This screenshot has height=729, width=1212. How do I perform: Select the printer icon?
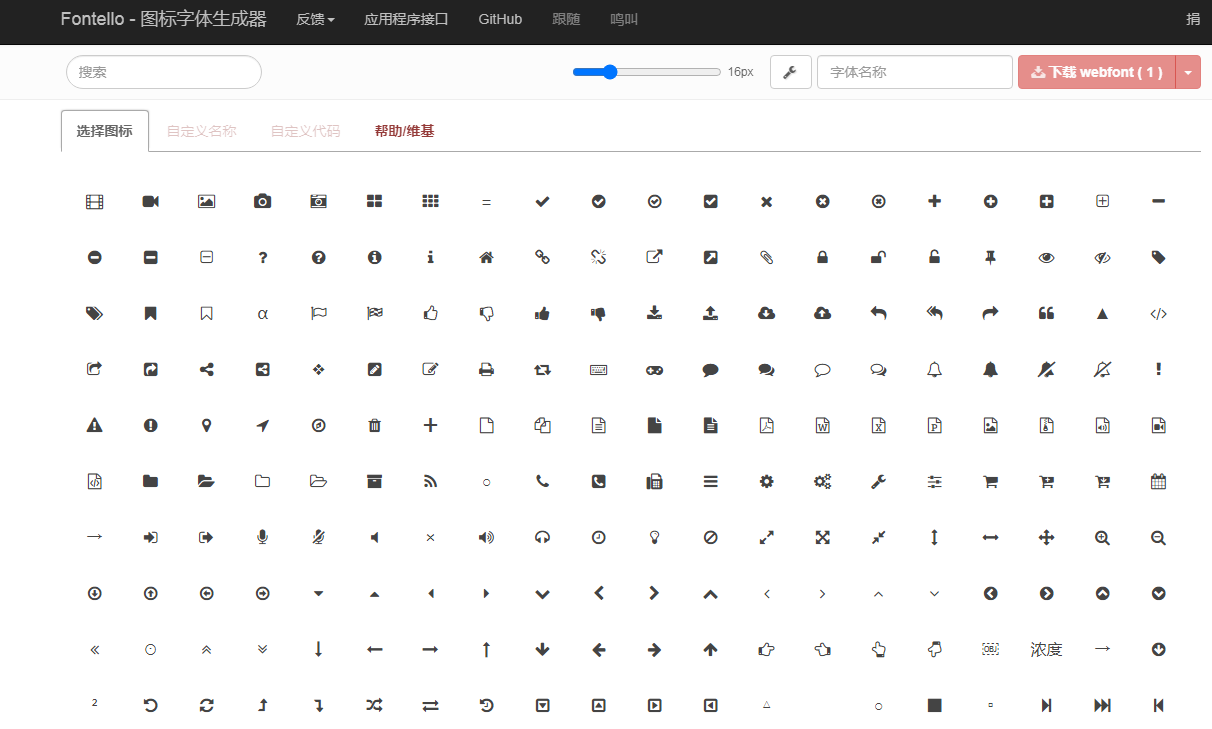tap(487, 369)
